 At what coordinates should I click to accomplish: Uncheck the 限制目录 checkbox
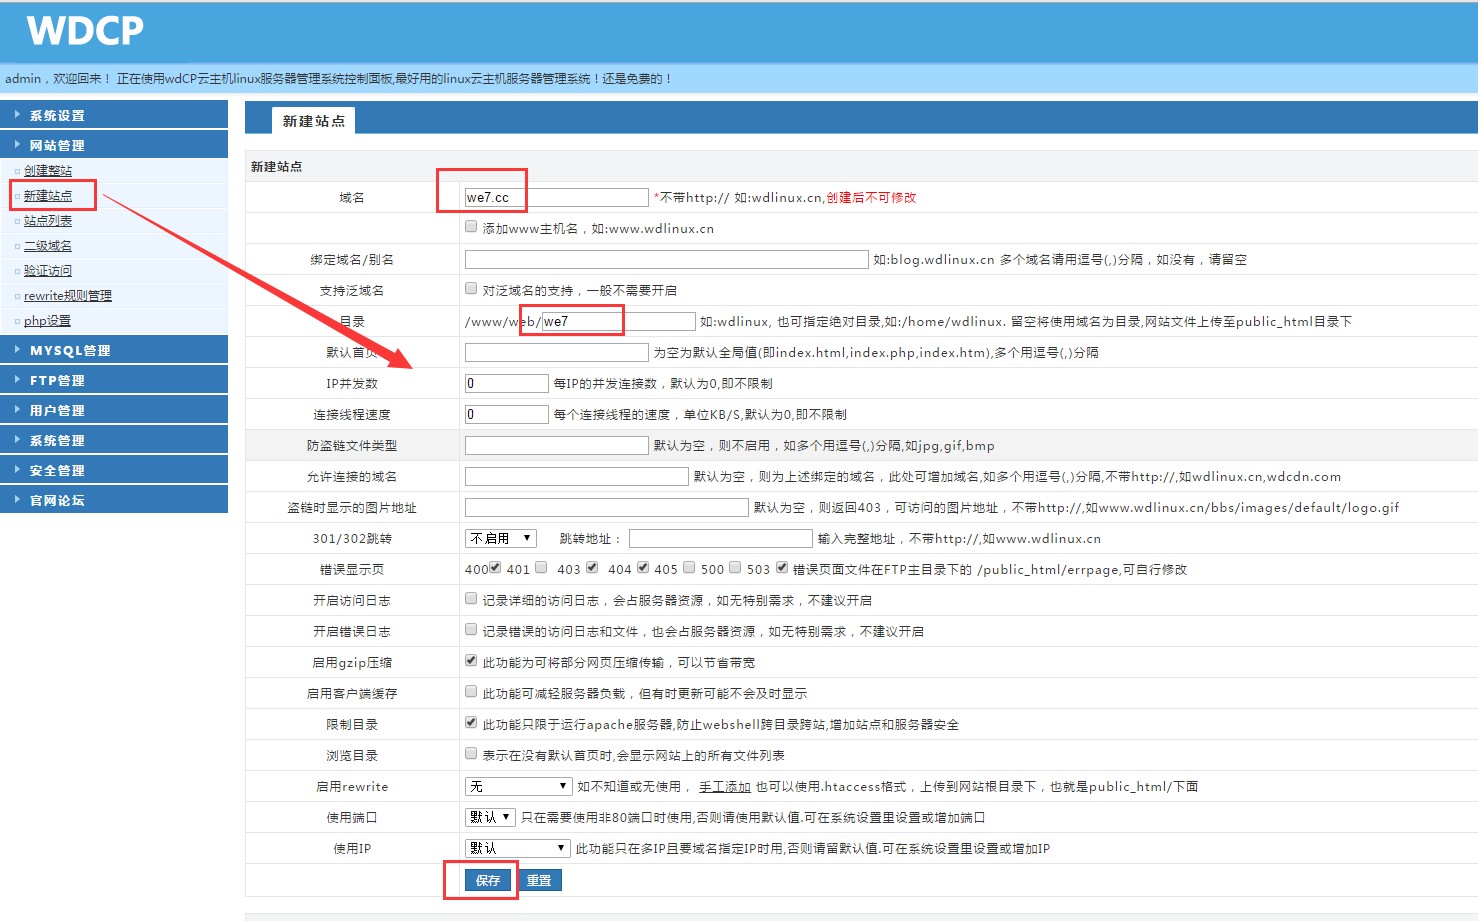(x=471, y=723)
